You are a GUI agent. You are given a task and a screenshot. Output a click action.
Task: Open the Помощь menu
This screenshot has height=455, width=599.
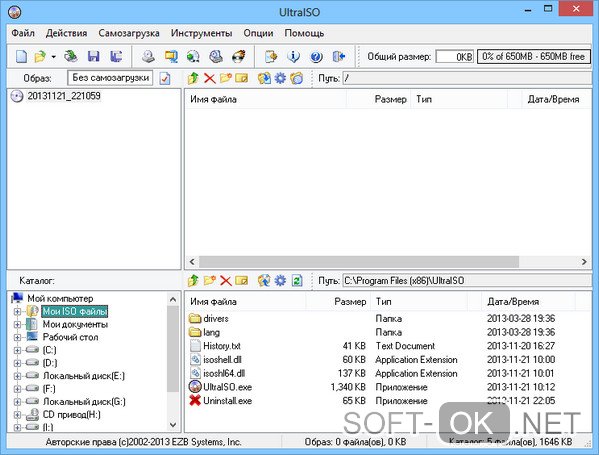click(x=304, y=33)
